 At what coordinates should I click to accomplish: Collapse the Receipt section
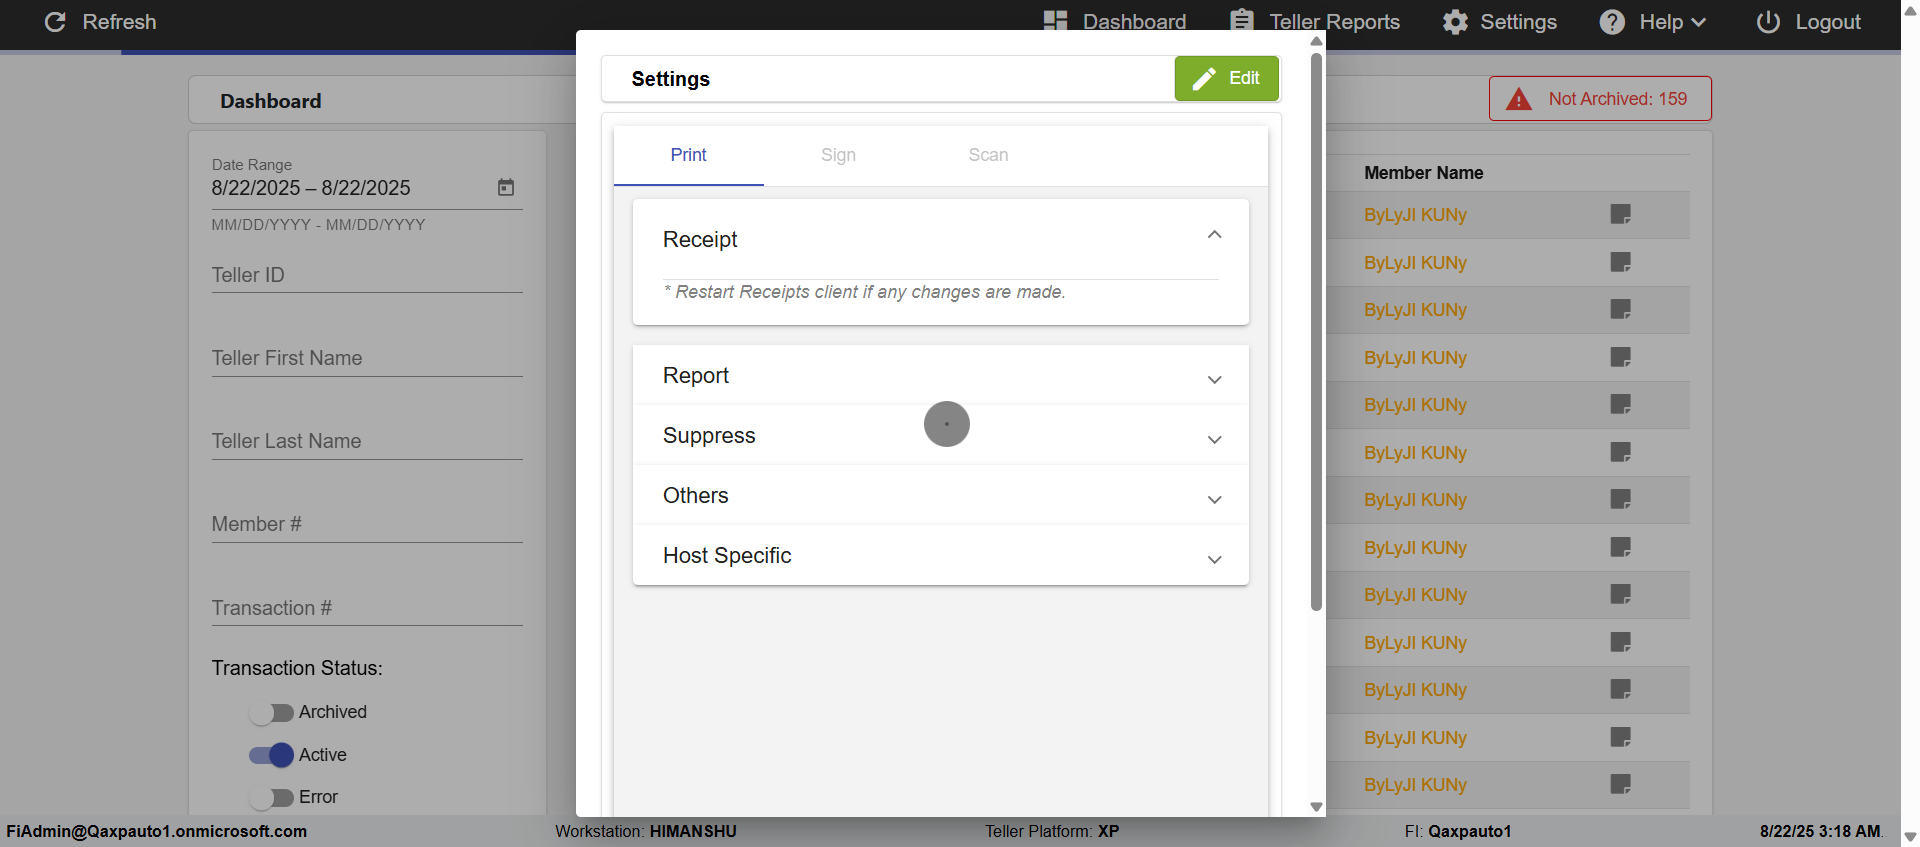point(1214,235)
